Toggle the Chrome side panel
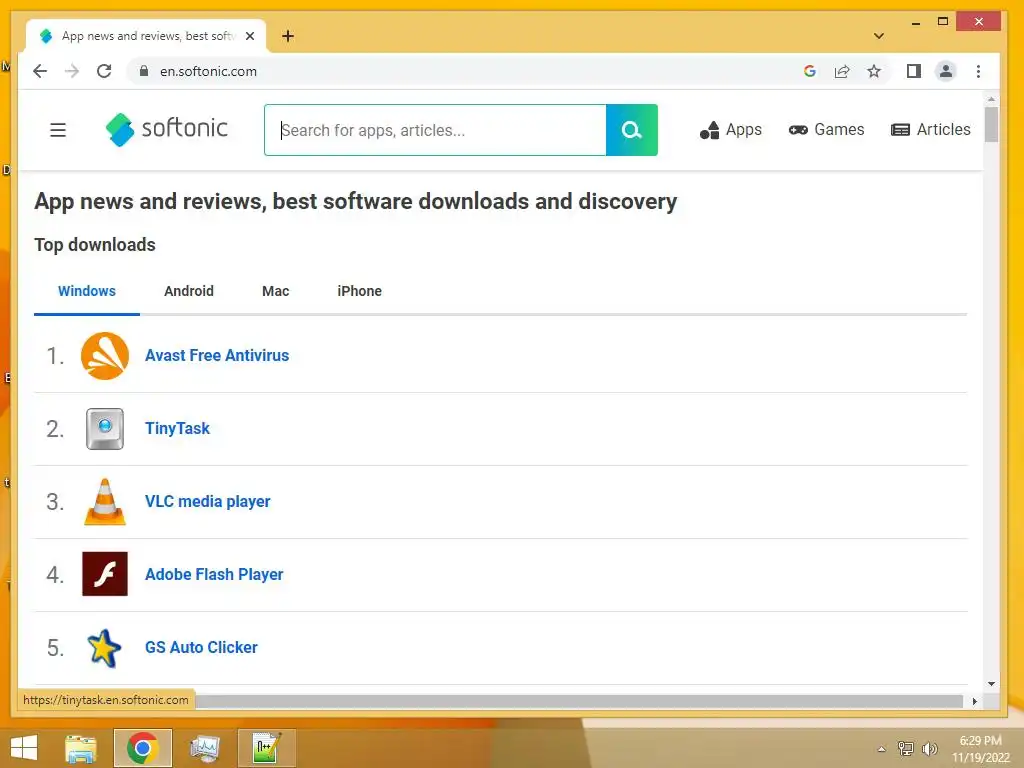The width and height of the screenshot is (1024, 768). pos(914,71)
